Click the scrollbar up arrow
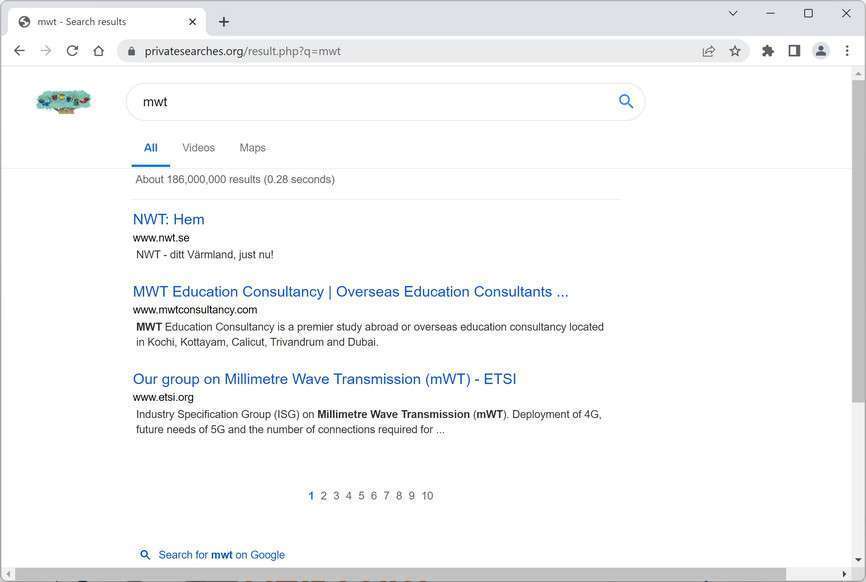 click(x=858, y=73)
